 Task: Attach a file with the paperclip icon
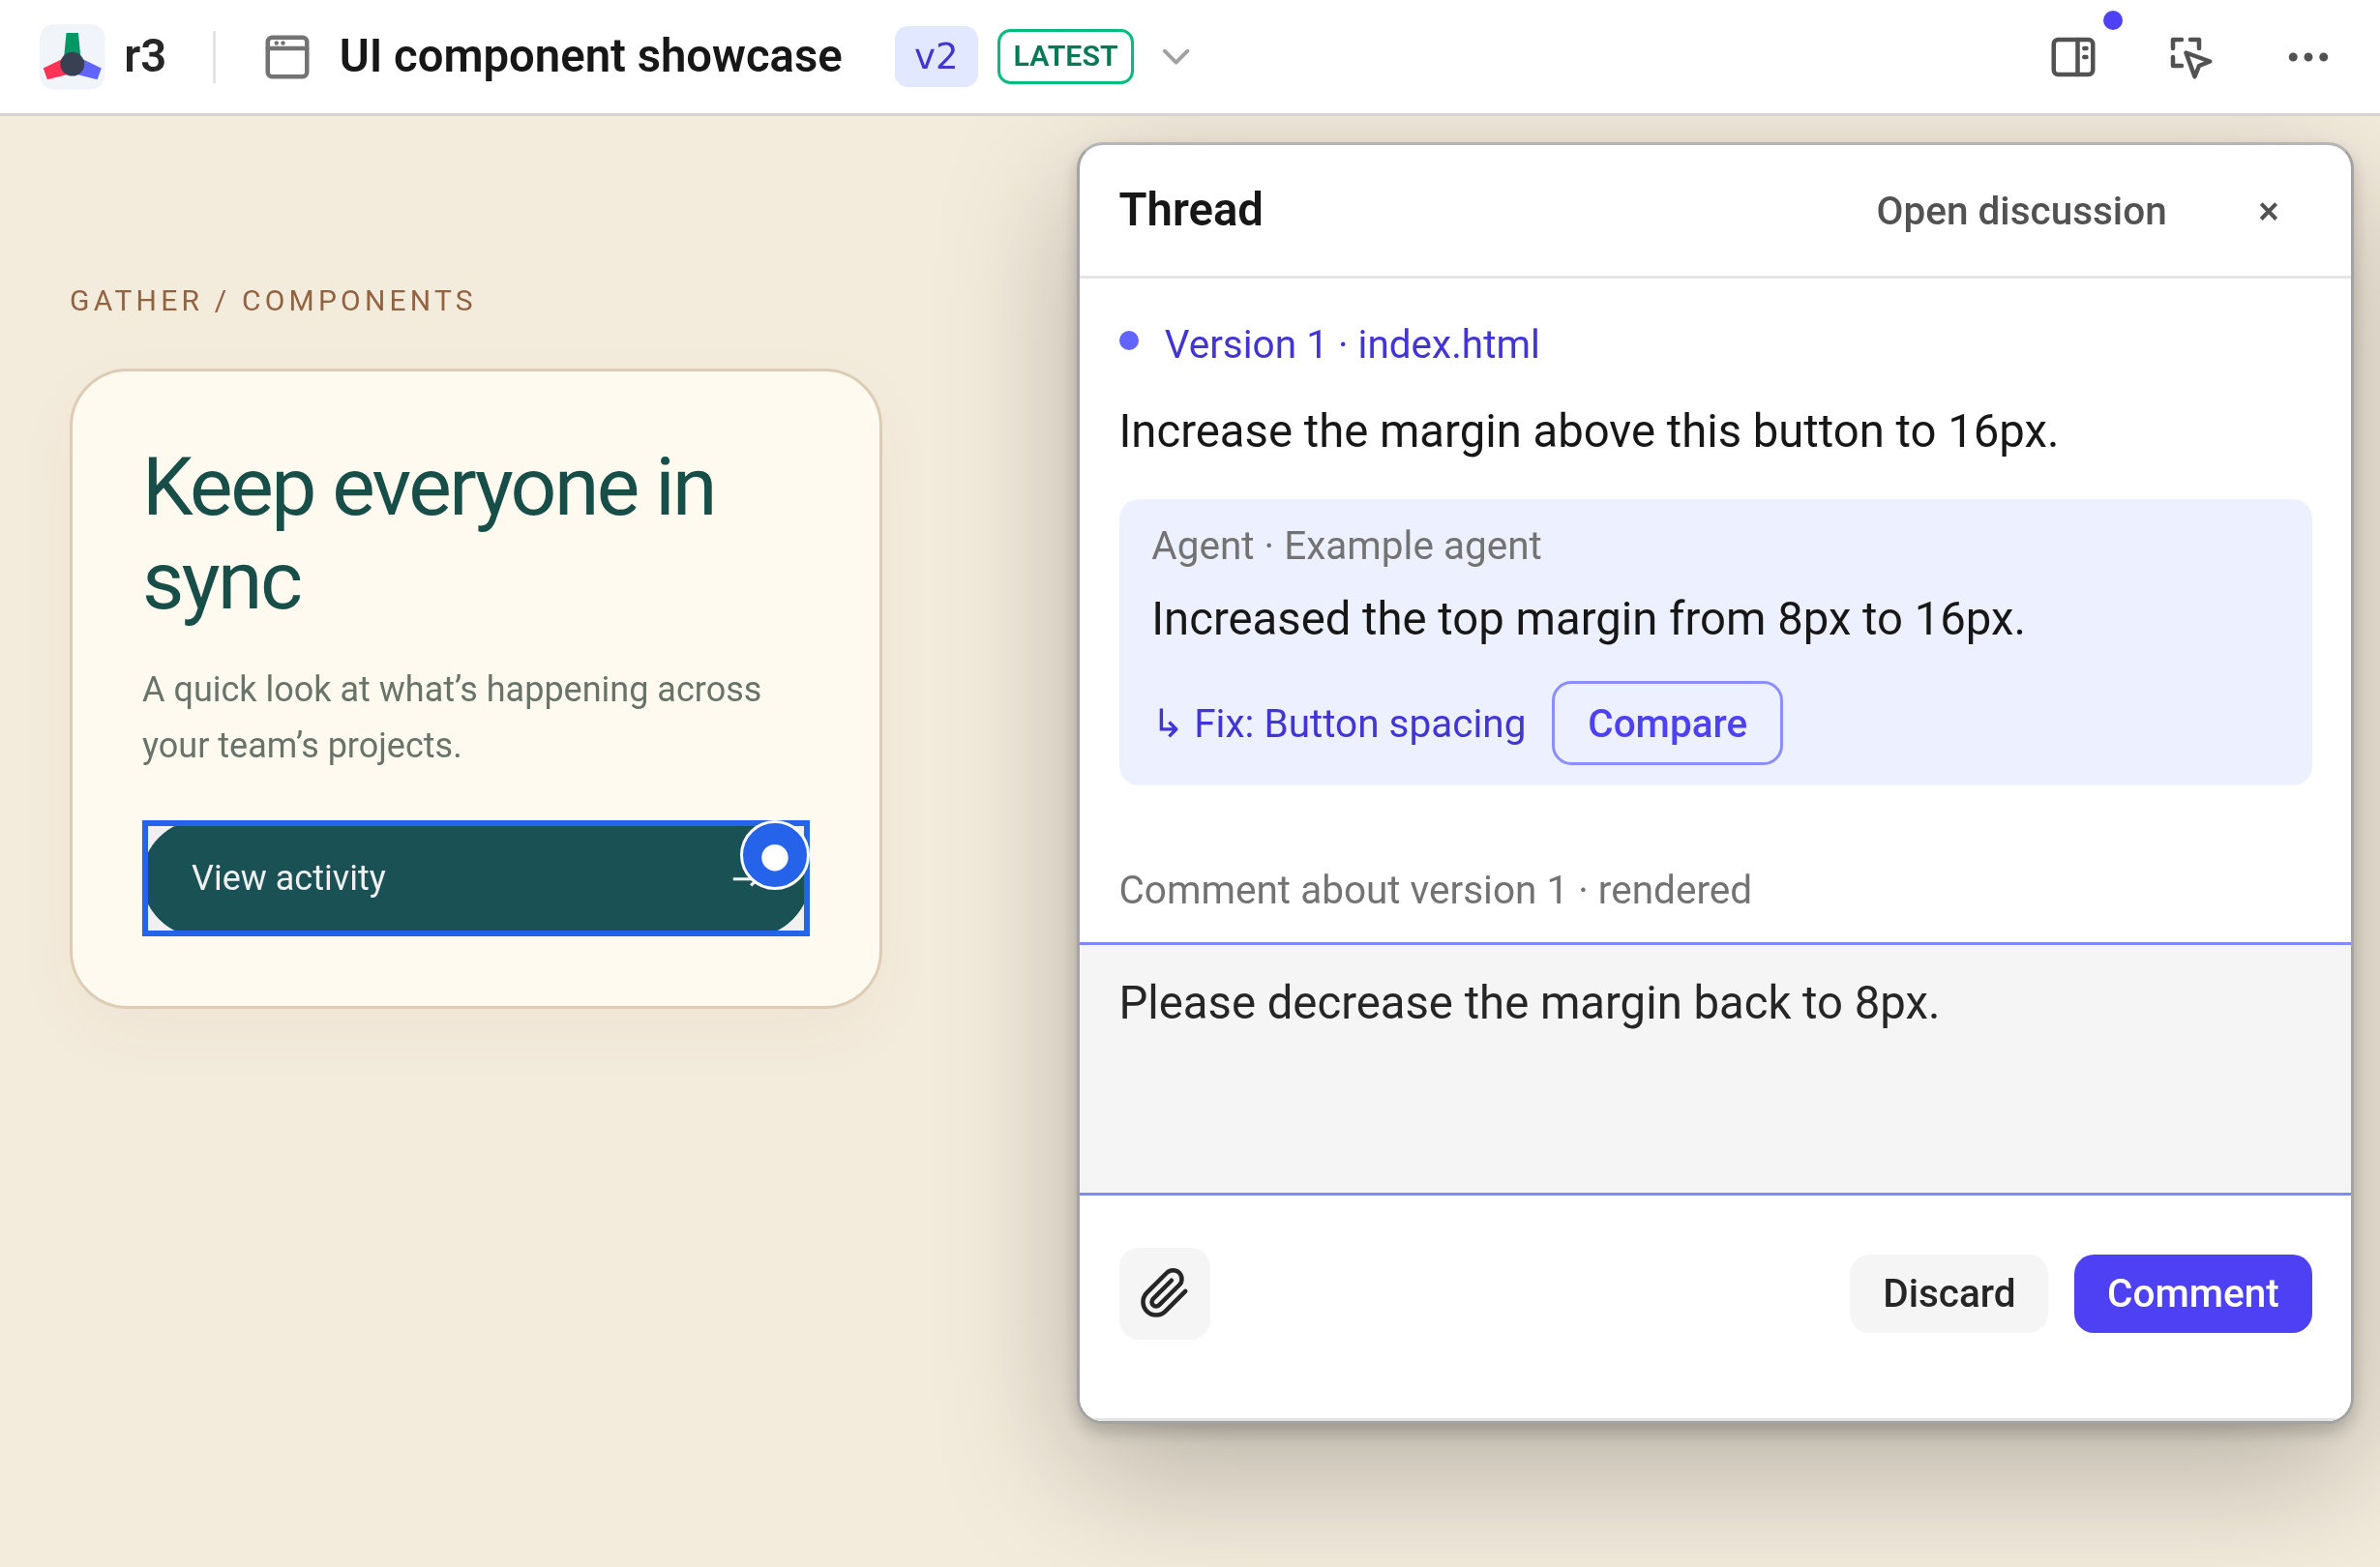click(1164, 1293)
